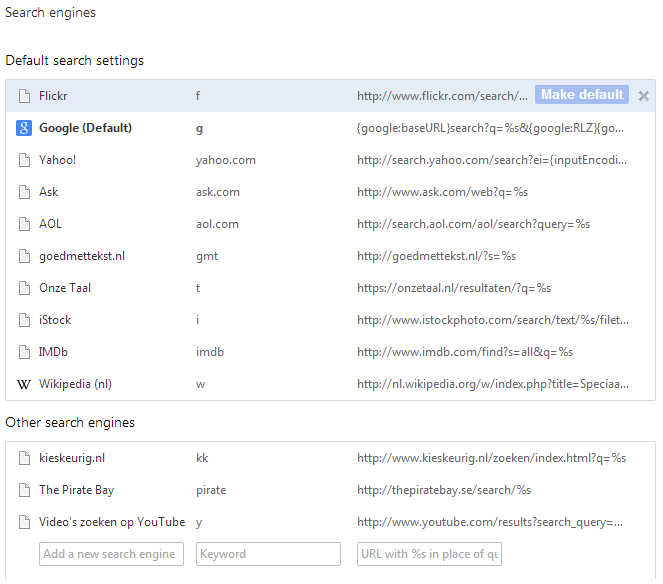Click the YouTube row page icon

pos(25,522)
